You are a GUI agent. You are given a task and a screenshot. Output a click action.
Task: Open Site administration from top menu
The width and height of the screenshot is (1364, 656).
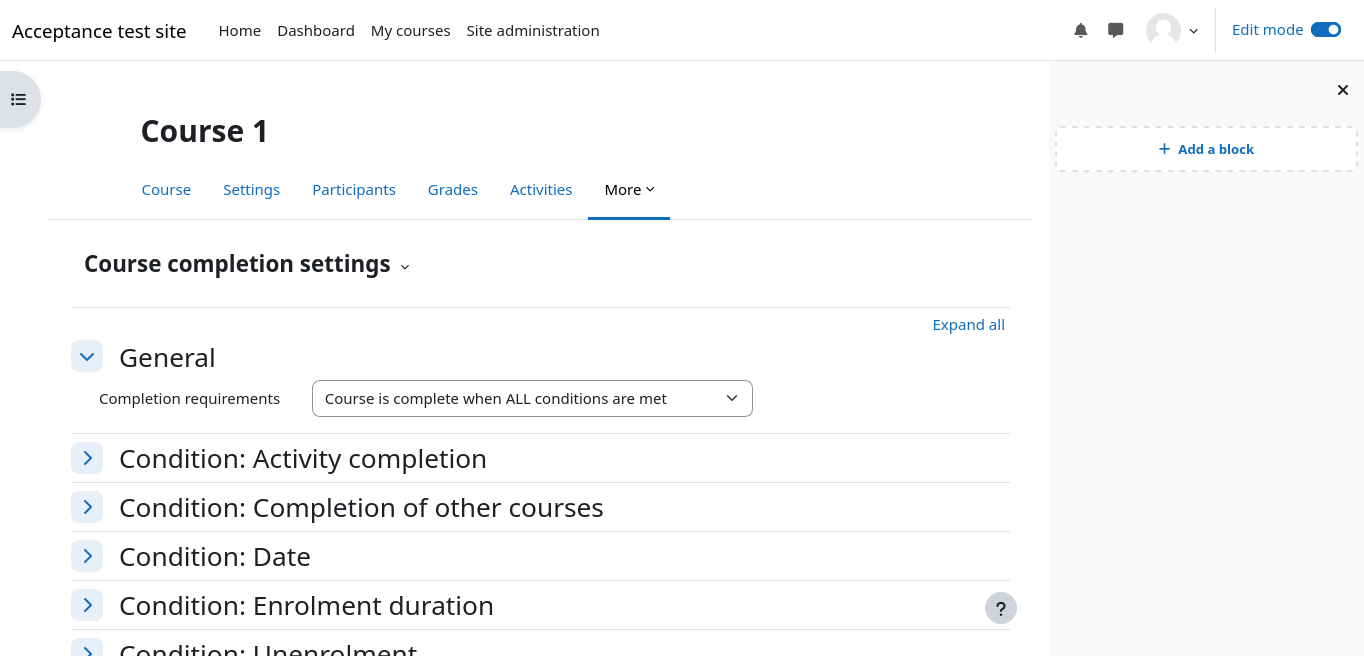[533, 31]
